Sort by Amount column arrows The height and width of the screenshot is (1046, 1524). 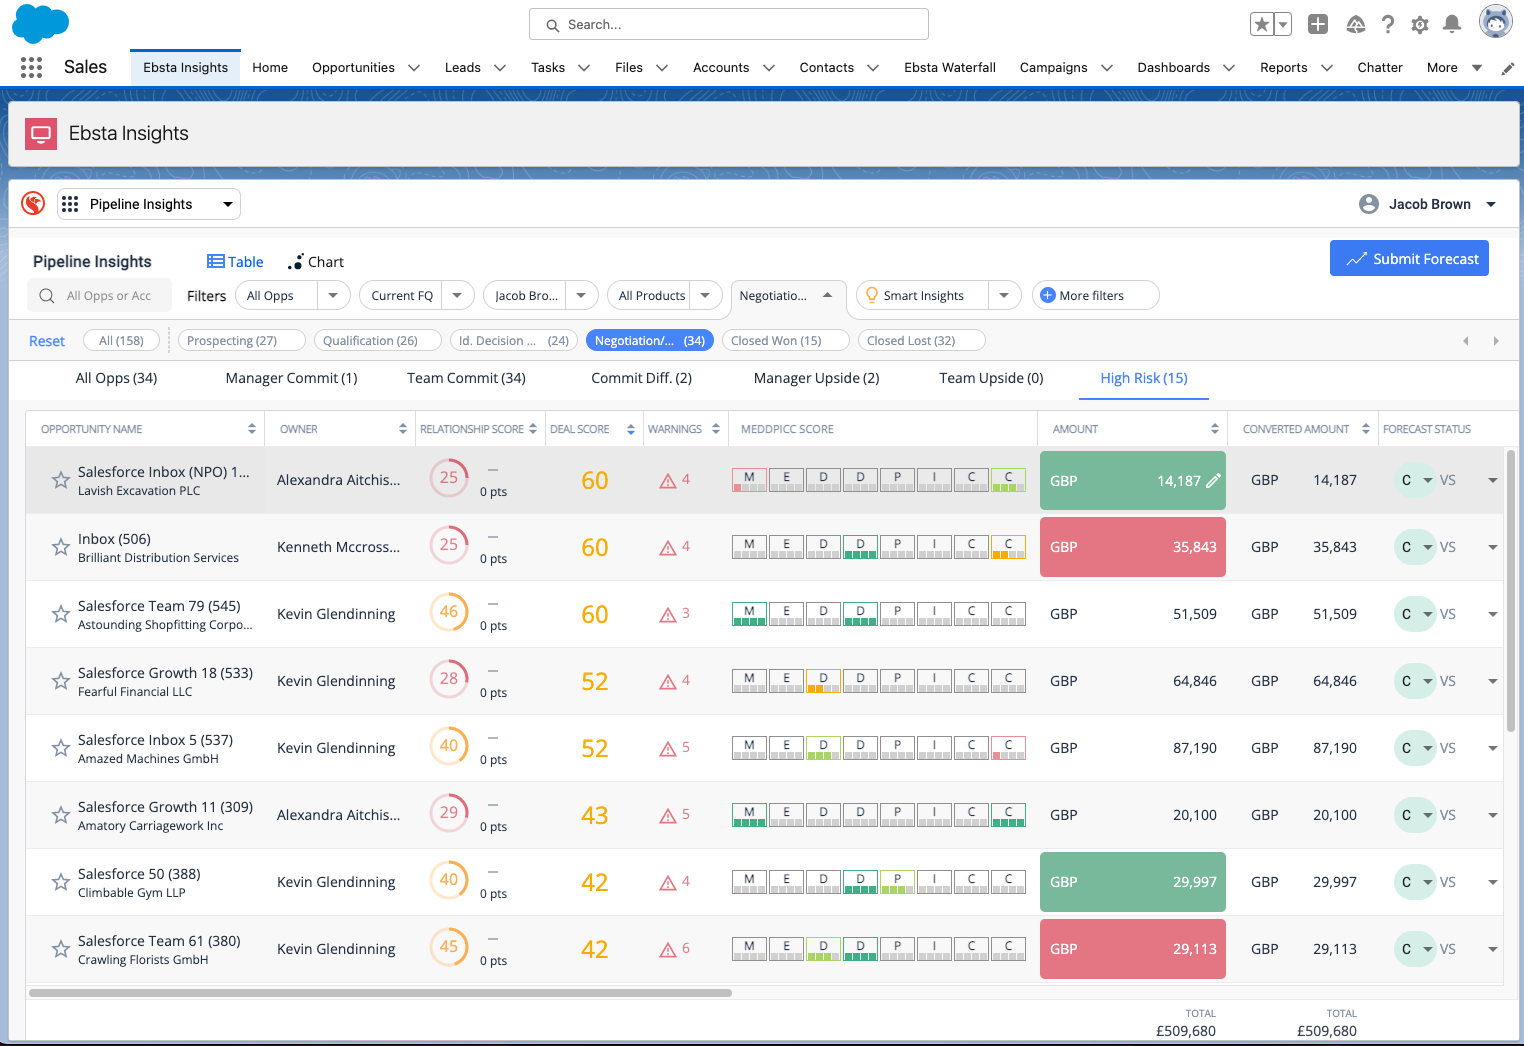pos(1215,429)
